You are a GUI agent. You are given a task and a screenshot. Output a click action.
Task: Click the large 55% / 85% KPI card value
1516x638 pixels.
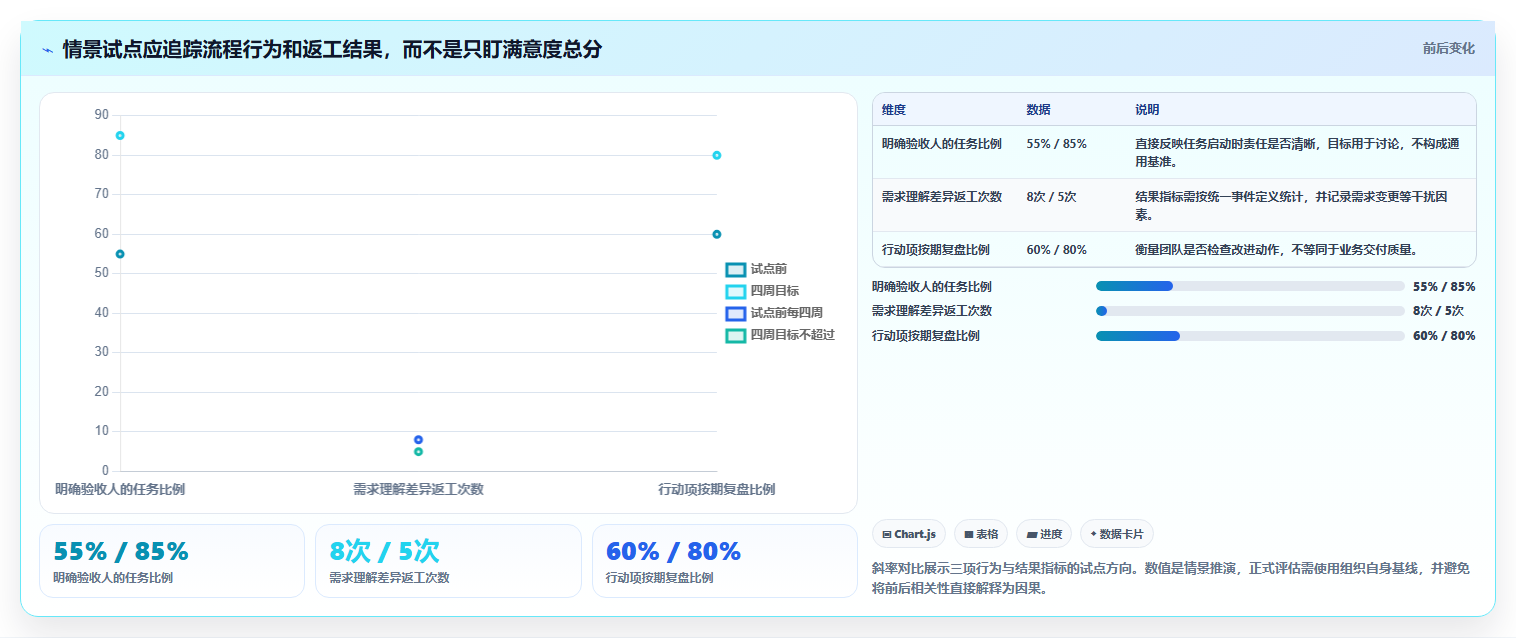pos(121,551)
